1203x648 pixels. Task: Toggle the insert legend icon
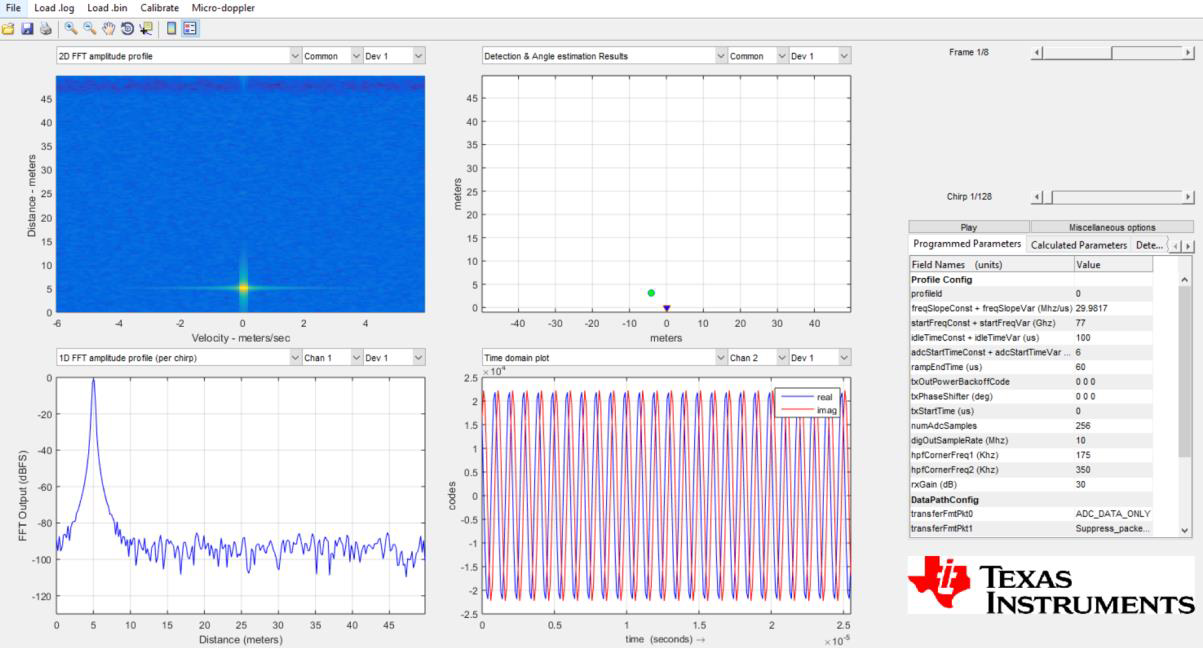coord(190,29)
